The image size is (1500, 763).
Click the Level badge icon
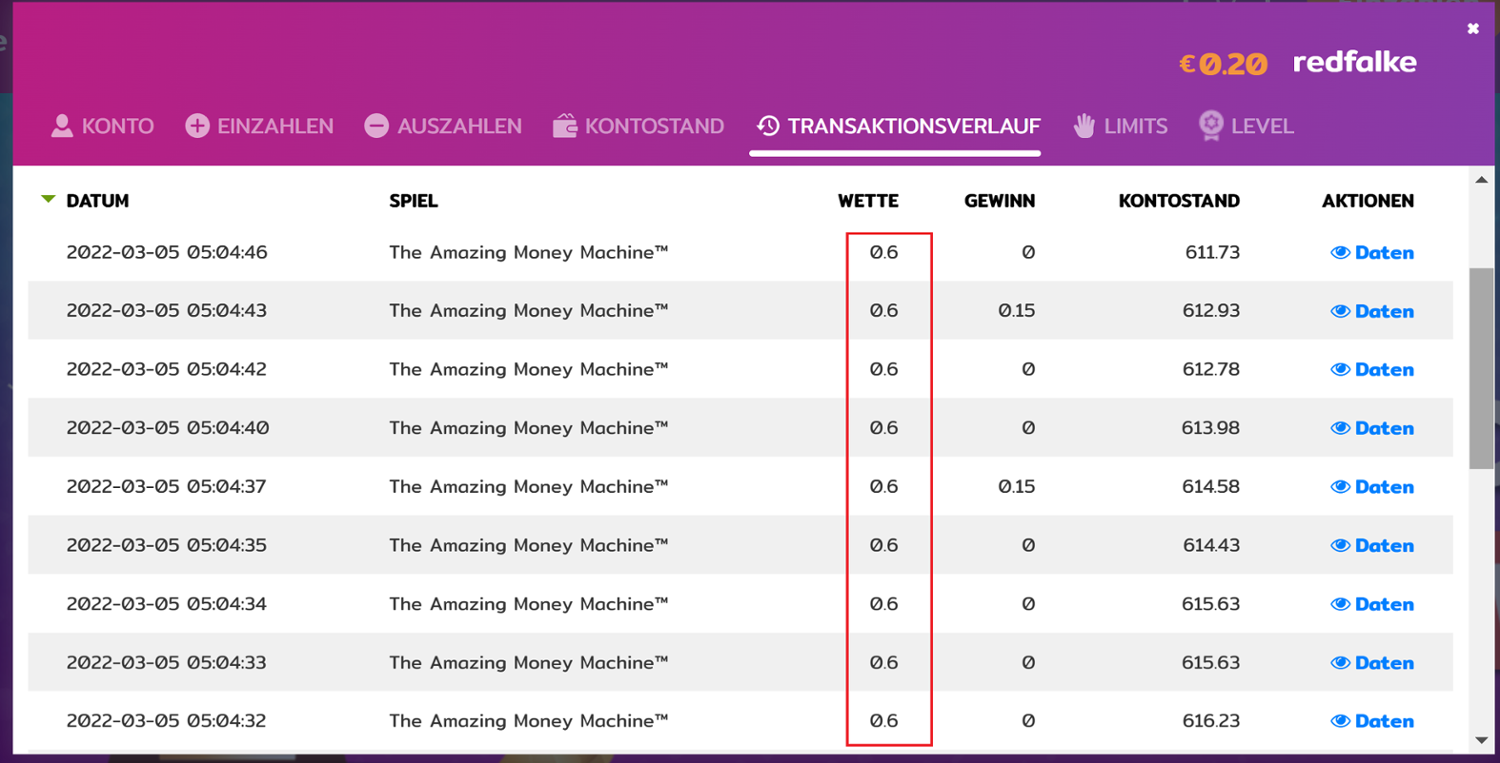(1211, 126)
